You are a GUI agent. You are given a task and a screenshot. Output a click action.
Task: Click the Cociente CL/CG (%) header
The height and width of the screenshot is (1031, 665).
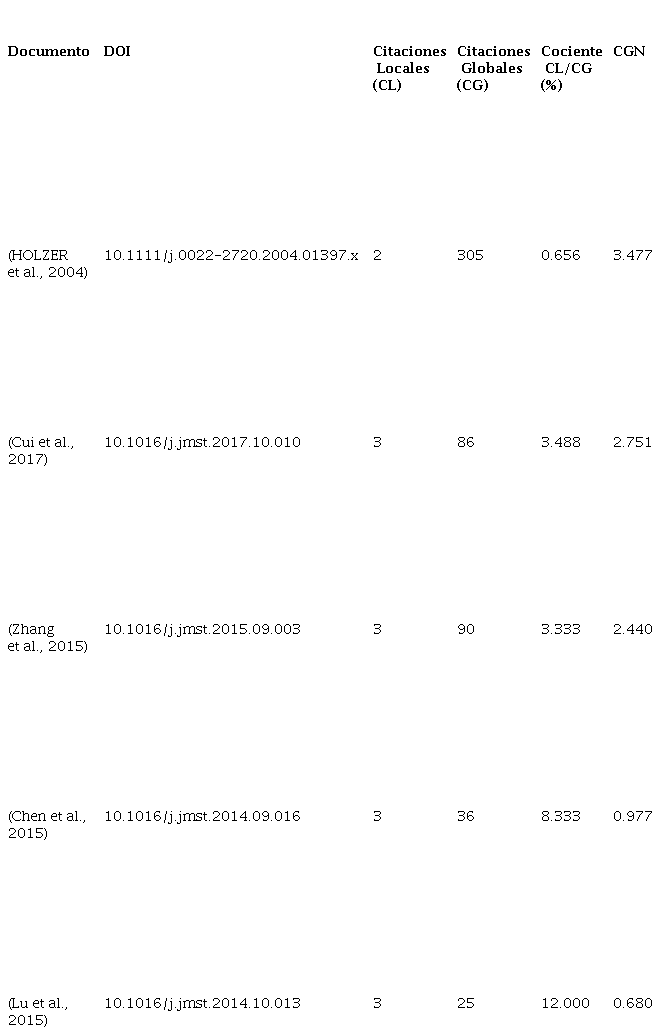571,68
